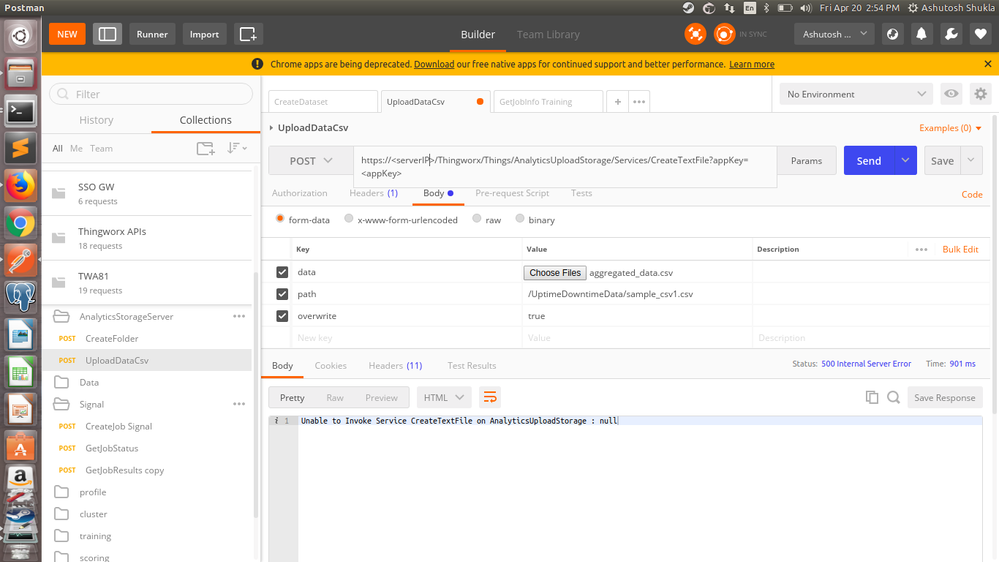Open the Test Results tab
Image resolution: width=999 pixels, height=562 pixels.
pyautogui.click(x=471, y=366)
